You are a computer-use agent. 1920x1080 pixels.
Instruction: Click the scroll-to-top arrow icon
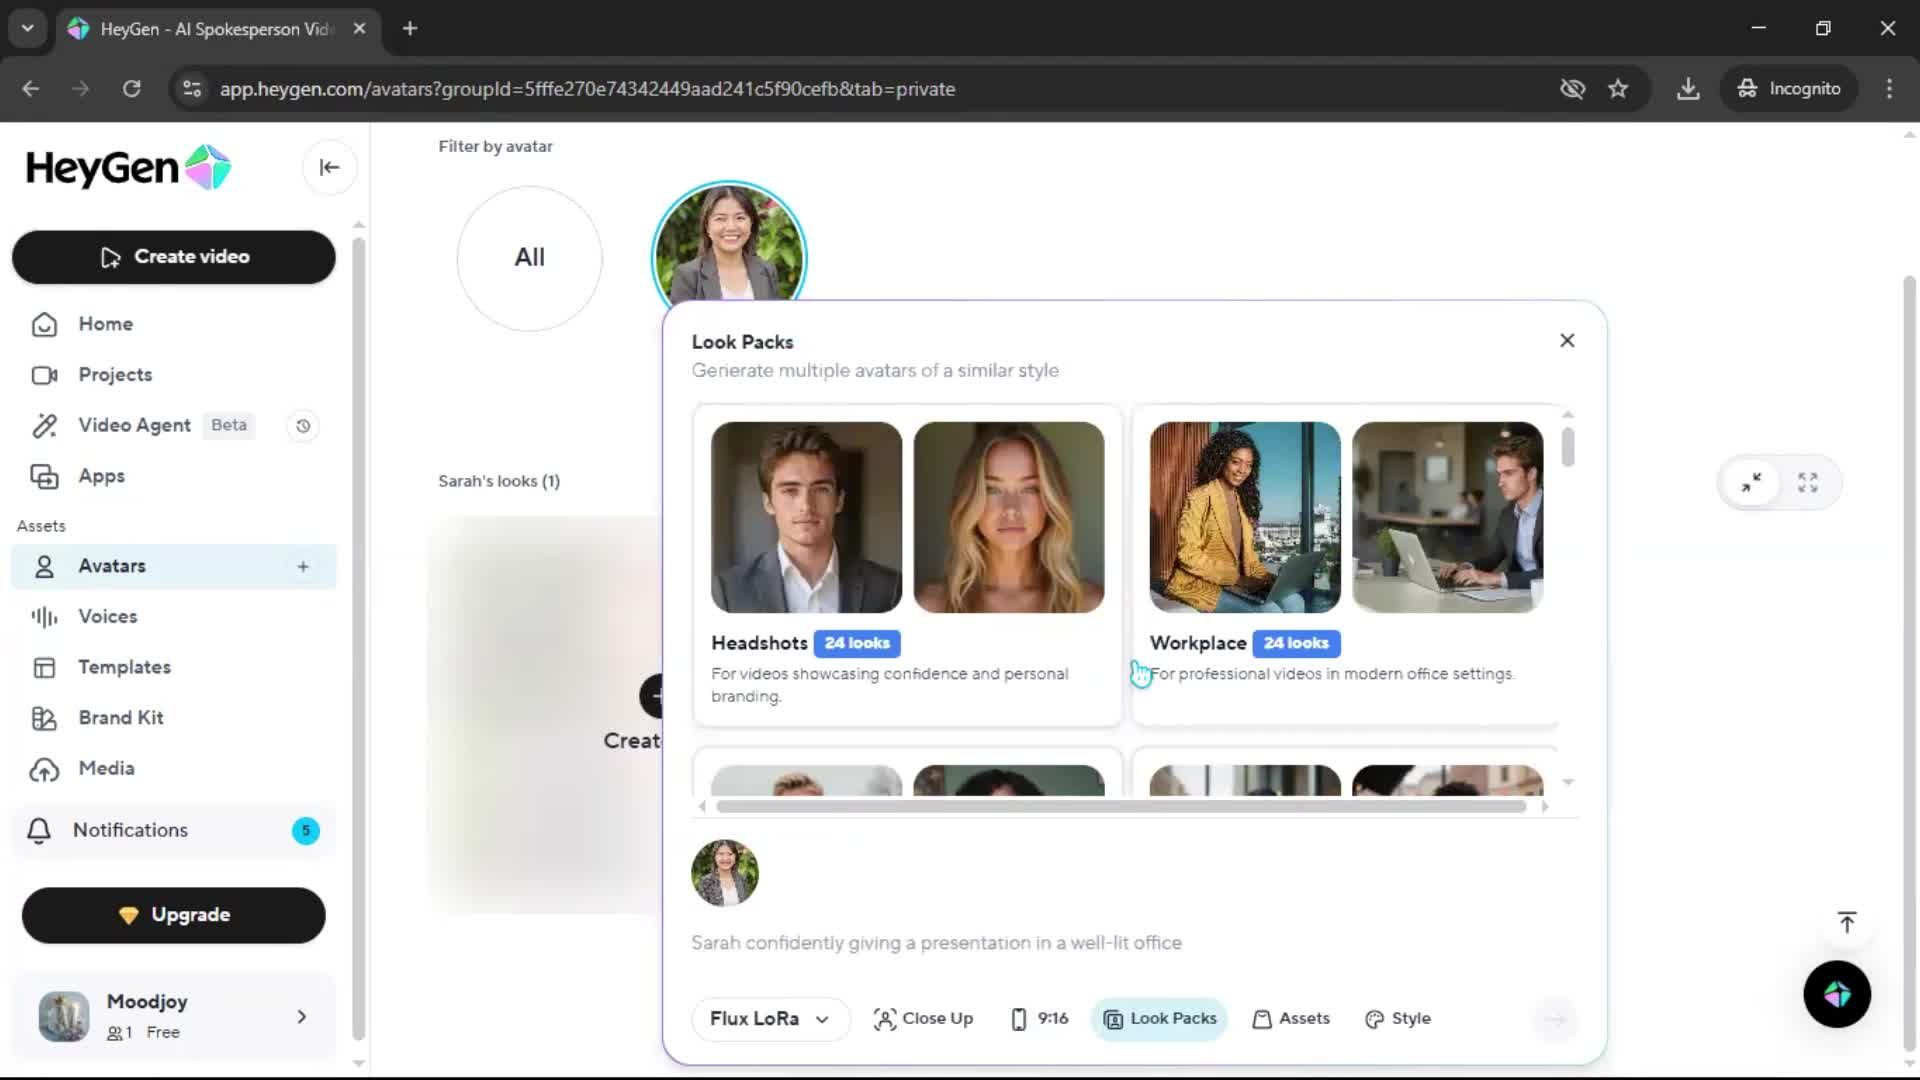pyautogui.click(x=1846, y=922)
